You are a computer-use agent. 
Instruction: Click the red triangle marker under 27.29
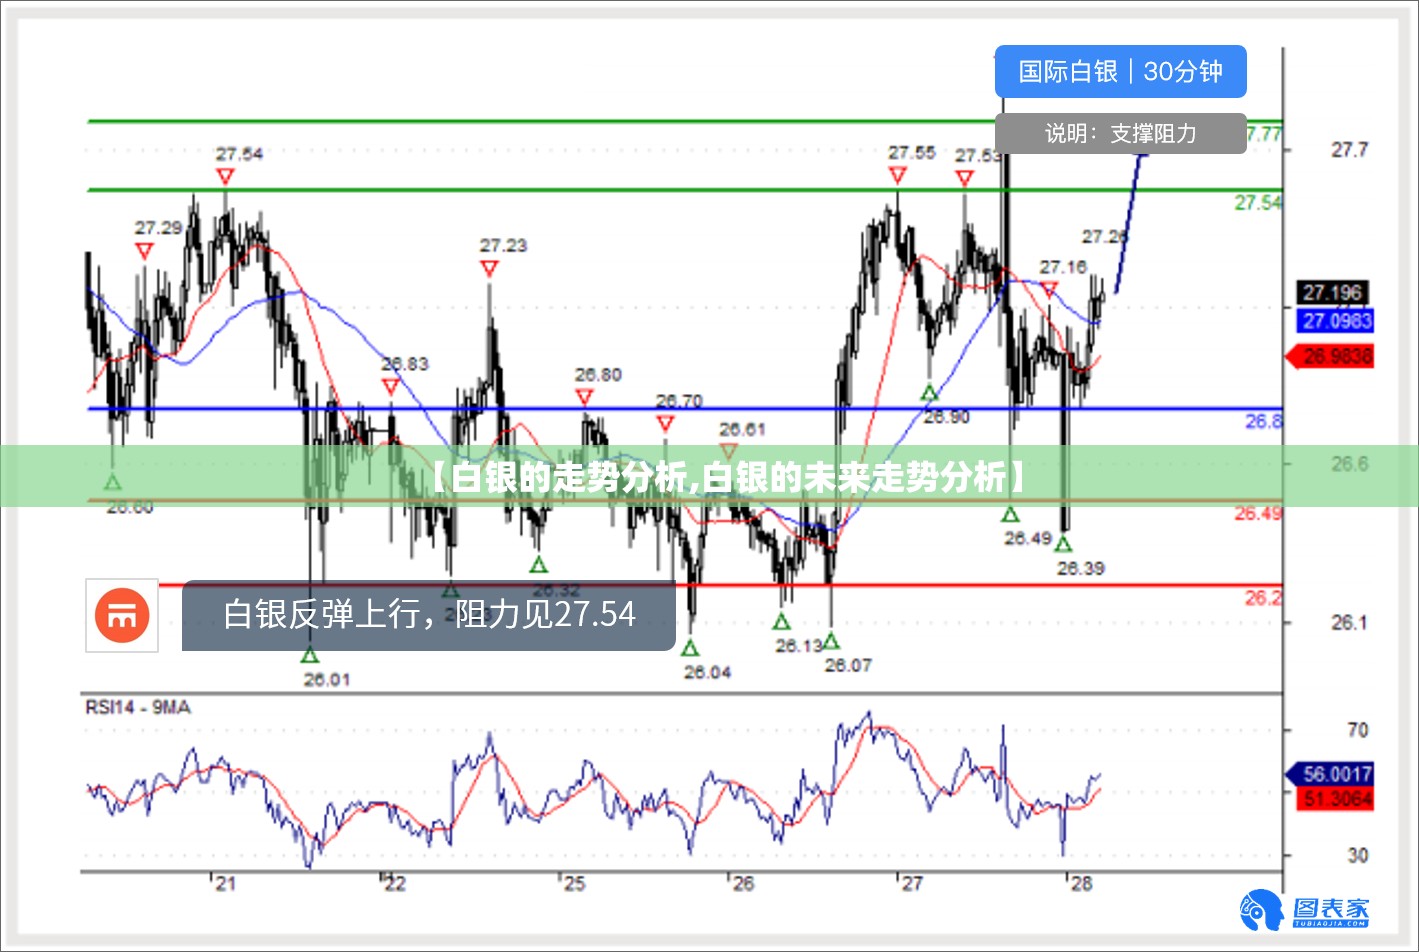click(x=145, y=251)
